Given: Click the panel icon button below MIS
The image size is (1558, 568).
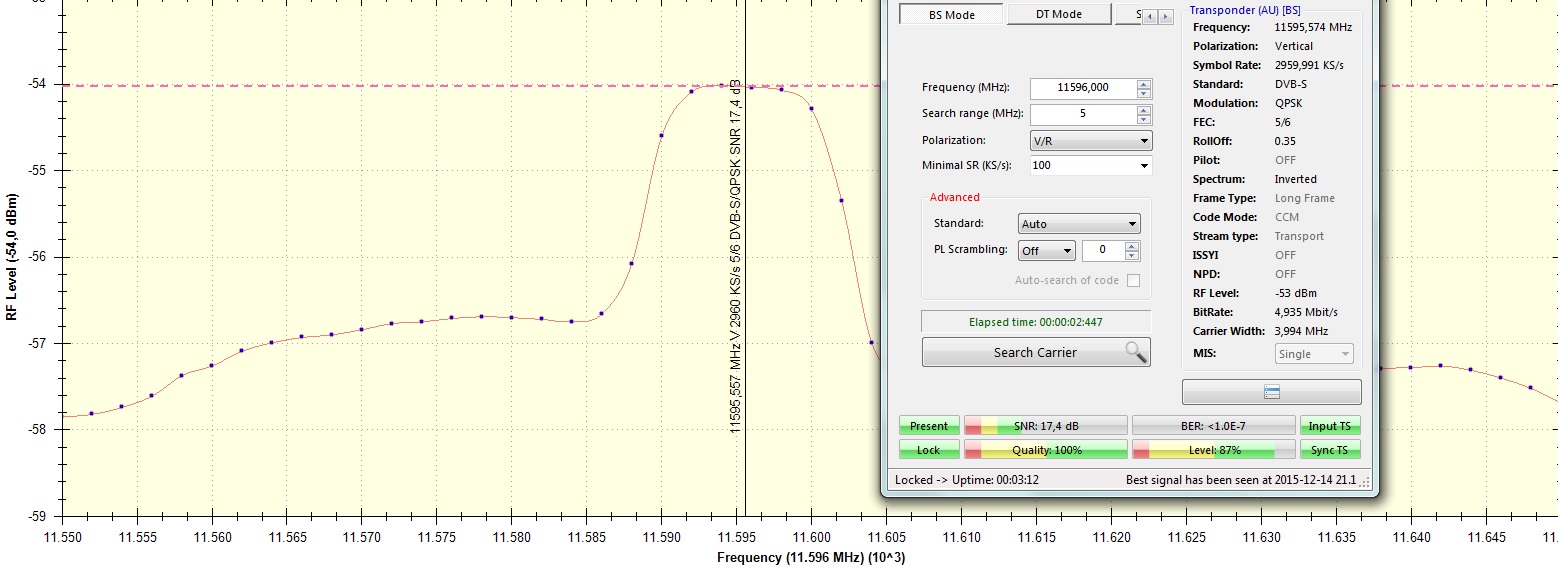Looking at the screenshot, I should 1271,392.
